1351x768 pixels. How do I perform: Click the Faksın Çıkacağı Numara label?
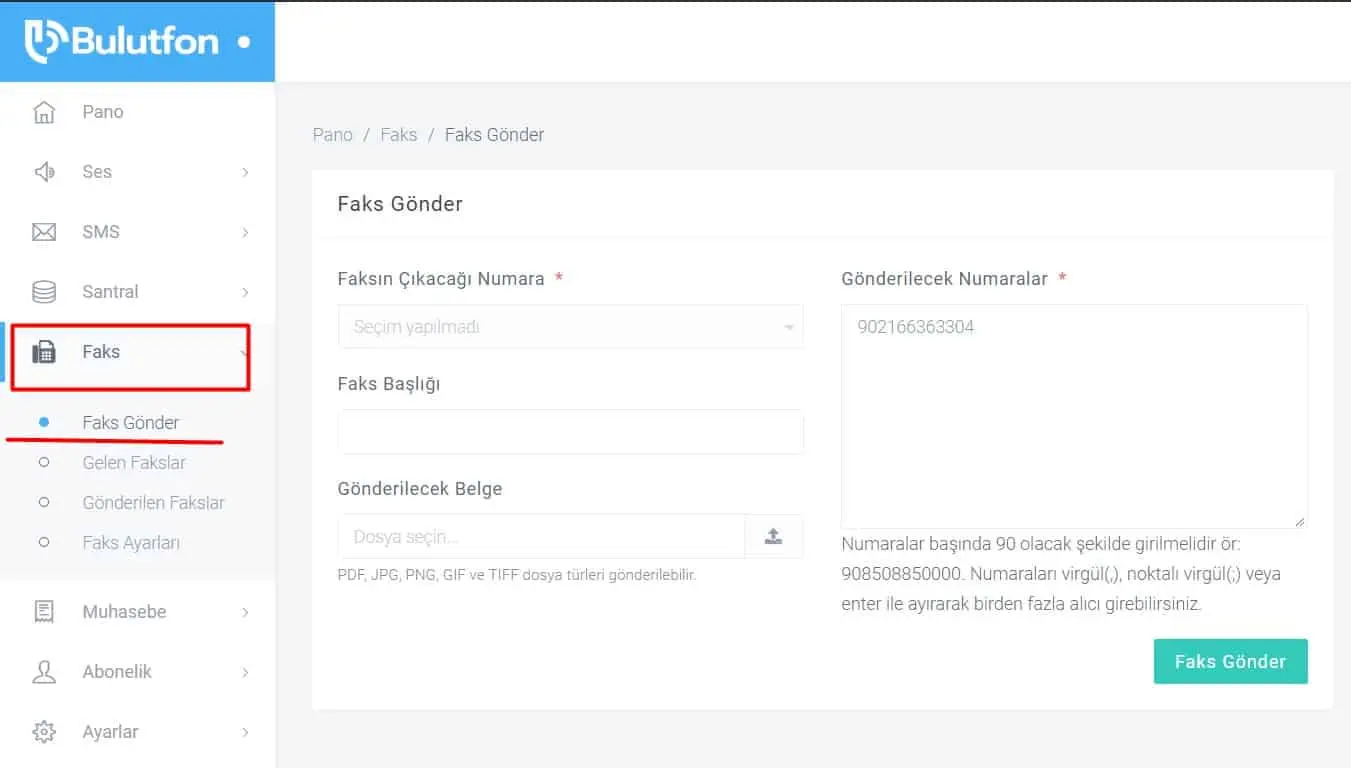[x=441, y=279]
